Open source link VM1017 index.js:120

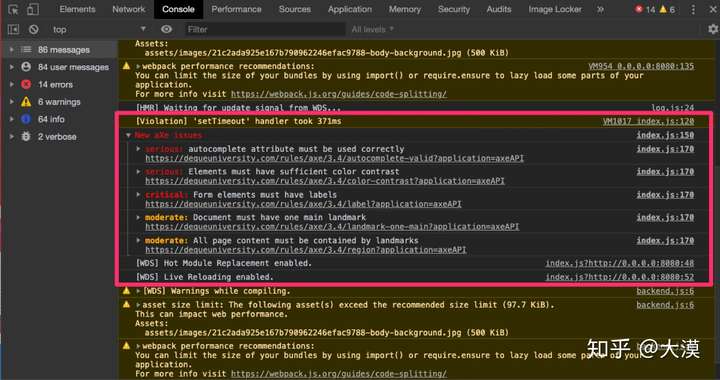[648, 121]
